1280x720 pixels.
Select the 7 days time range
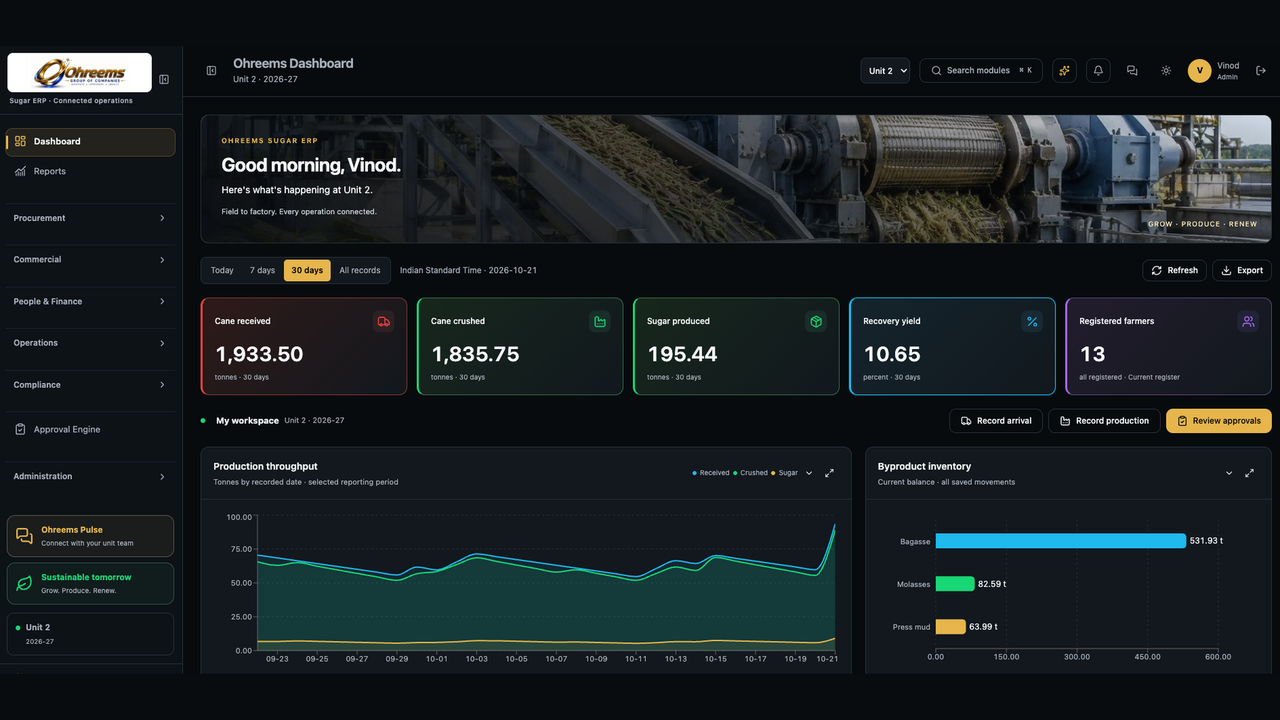pyautogui.click(x=262, y=271)
